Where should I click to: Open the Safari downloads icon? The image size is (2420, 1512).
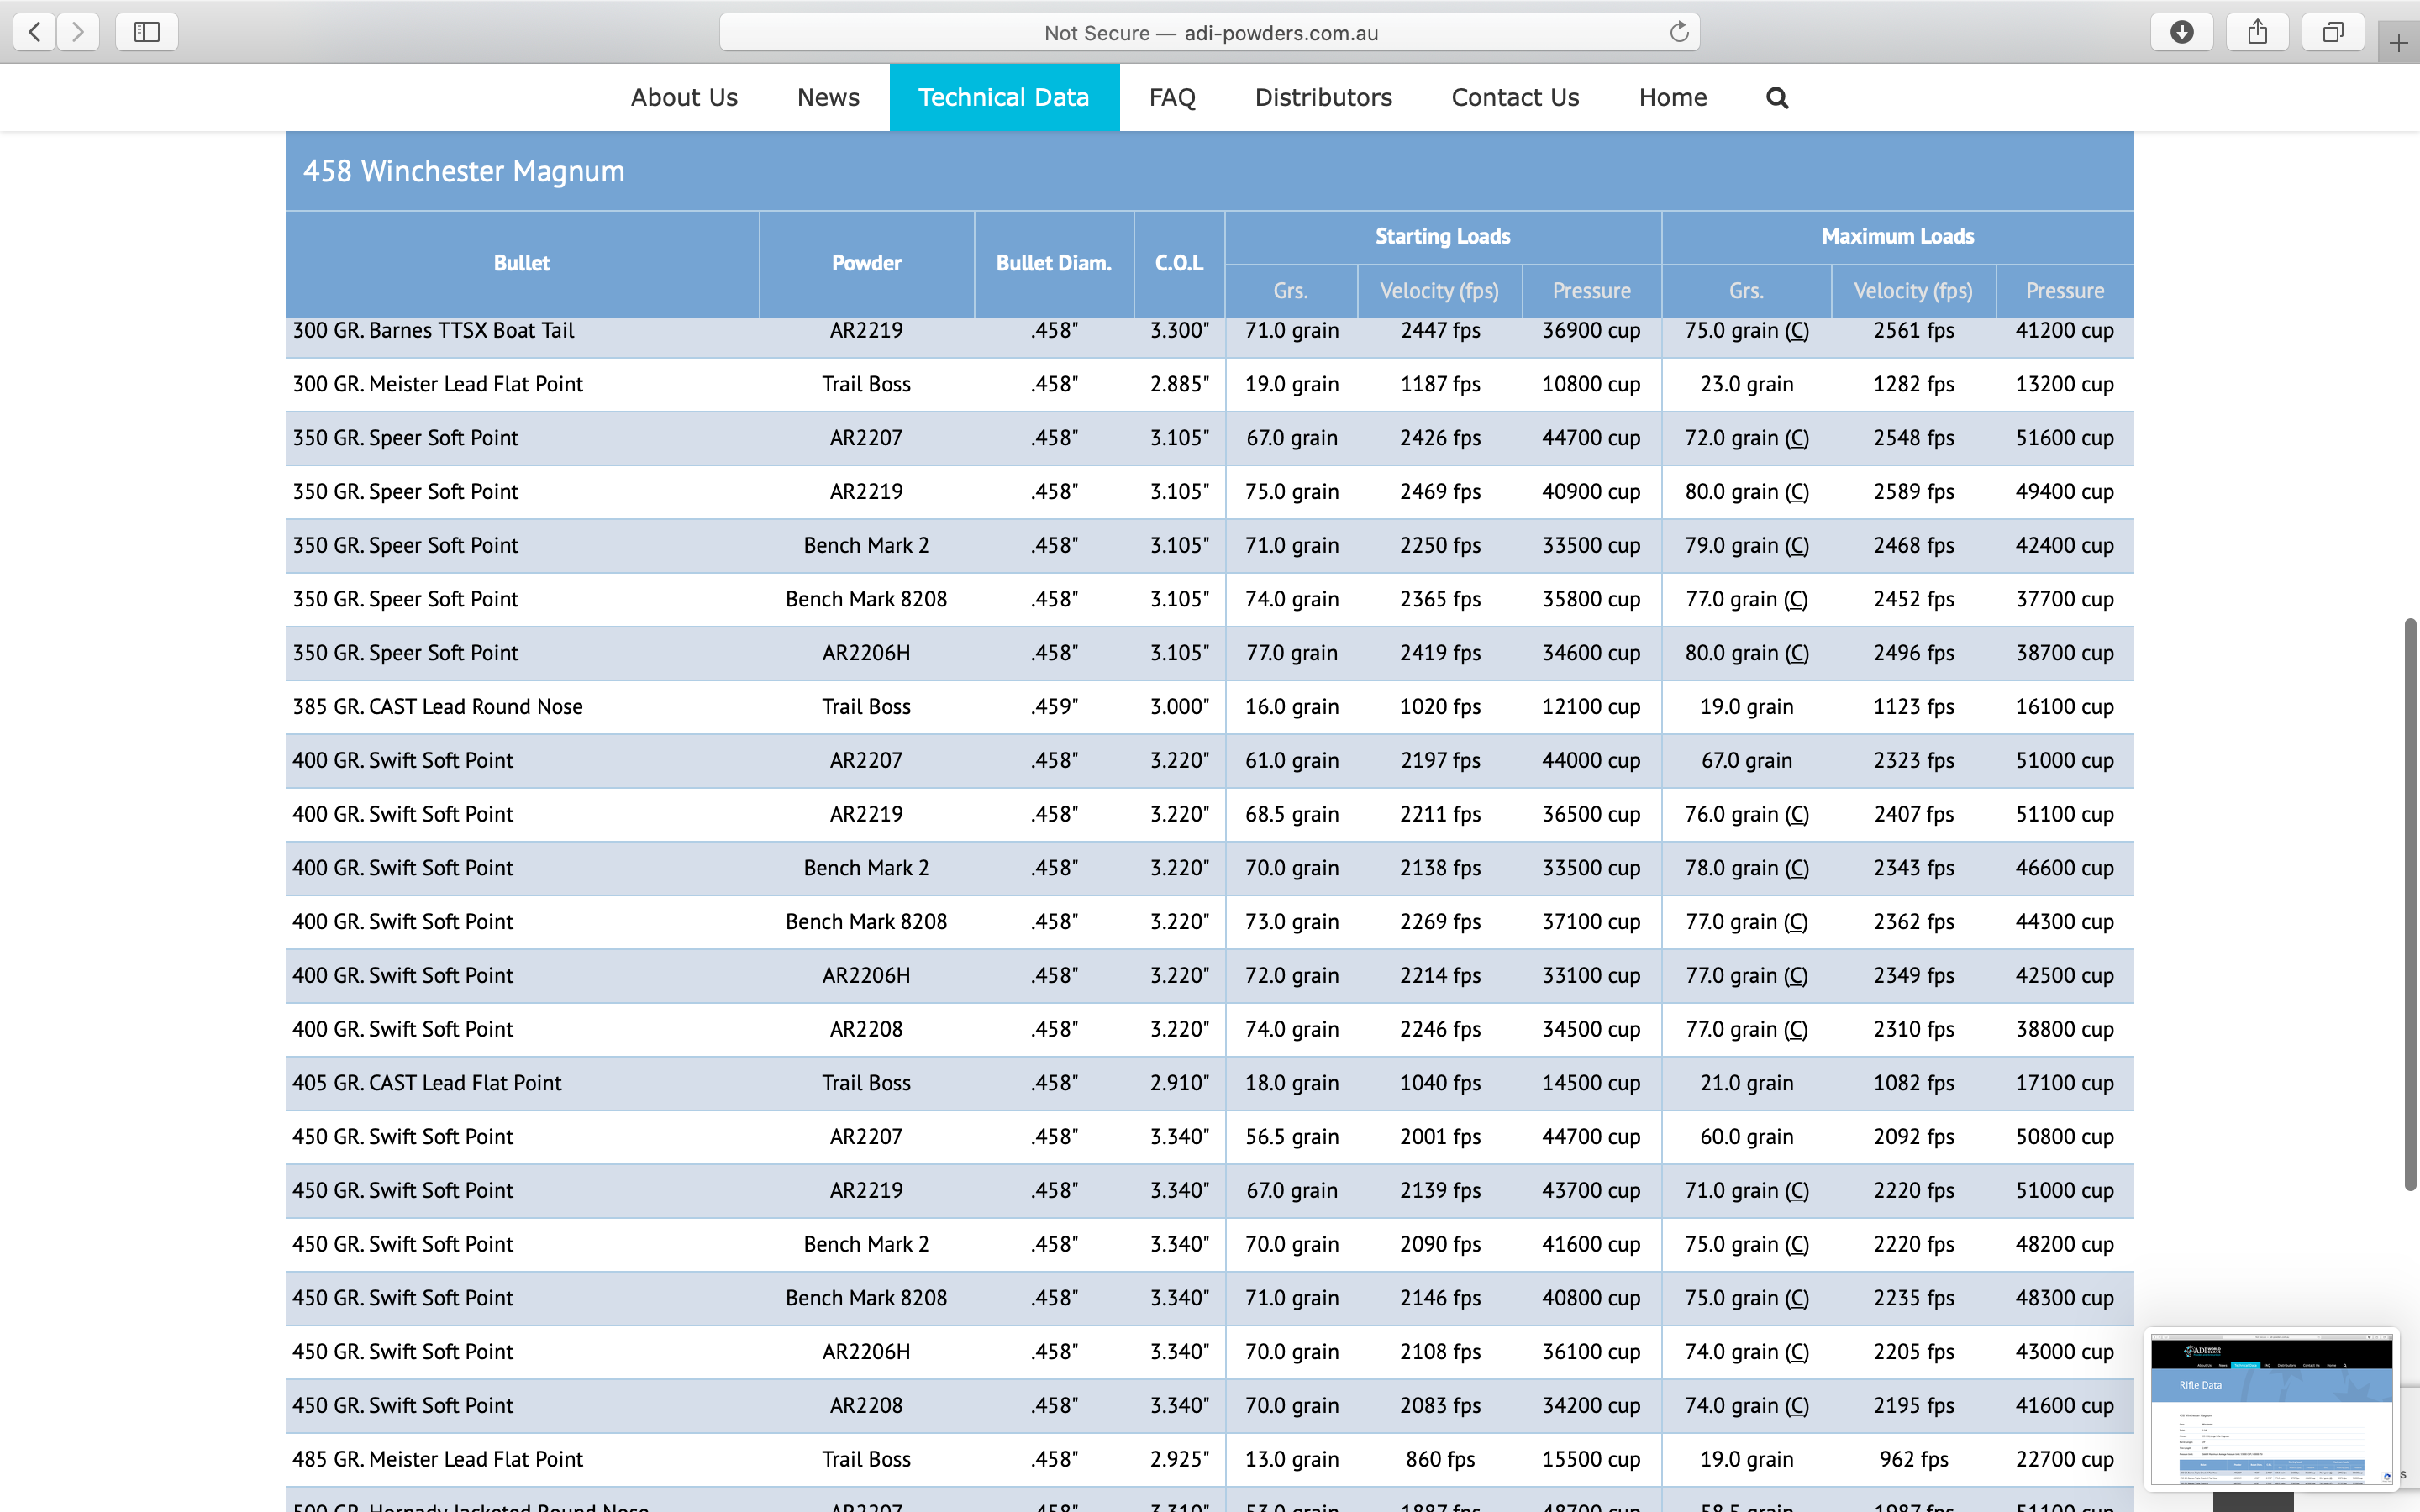pyautogui.click(x=2182, y=32)
